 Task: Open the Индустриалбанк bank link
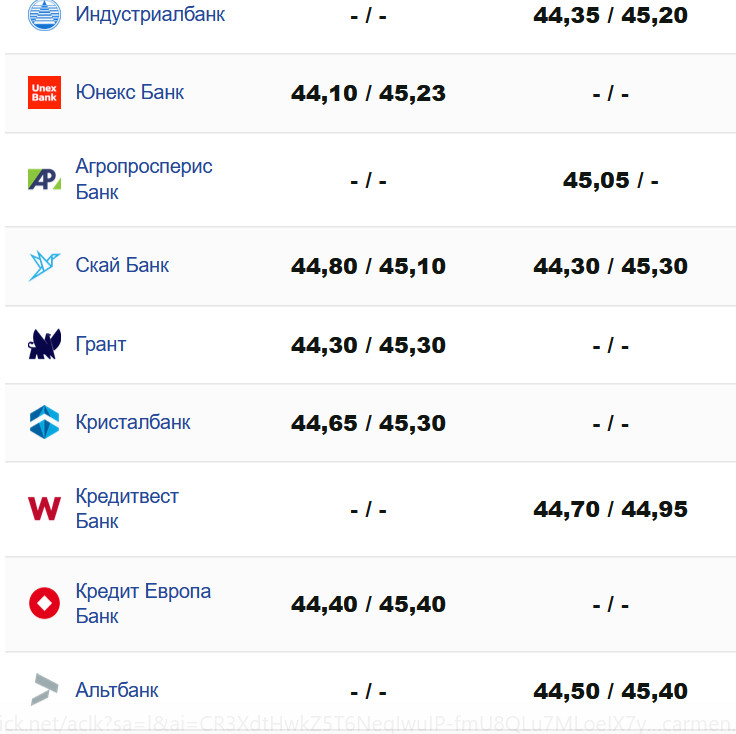tap(150, 15)
